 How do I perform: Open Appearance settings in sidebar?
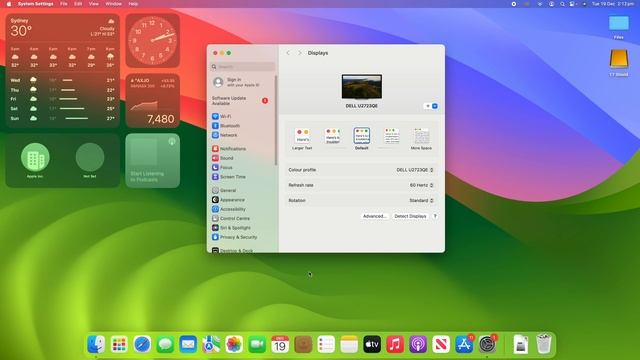click(x=228, y=200)
